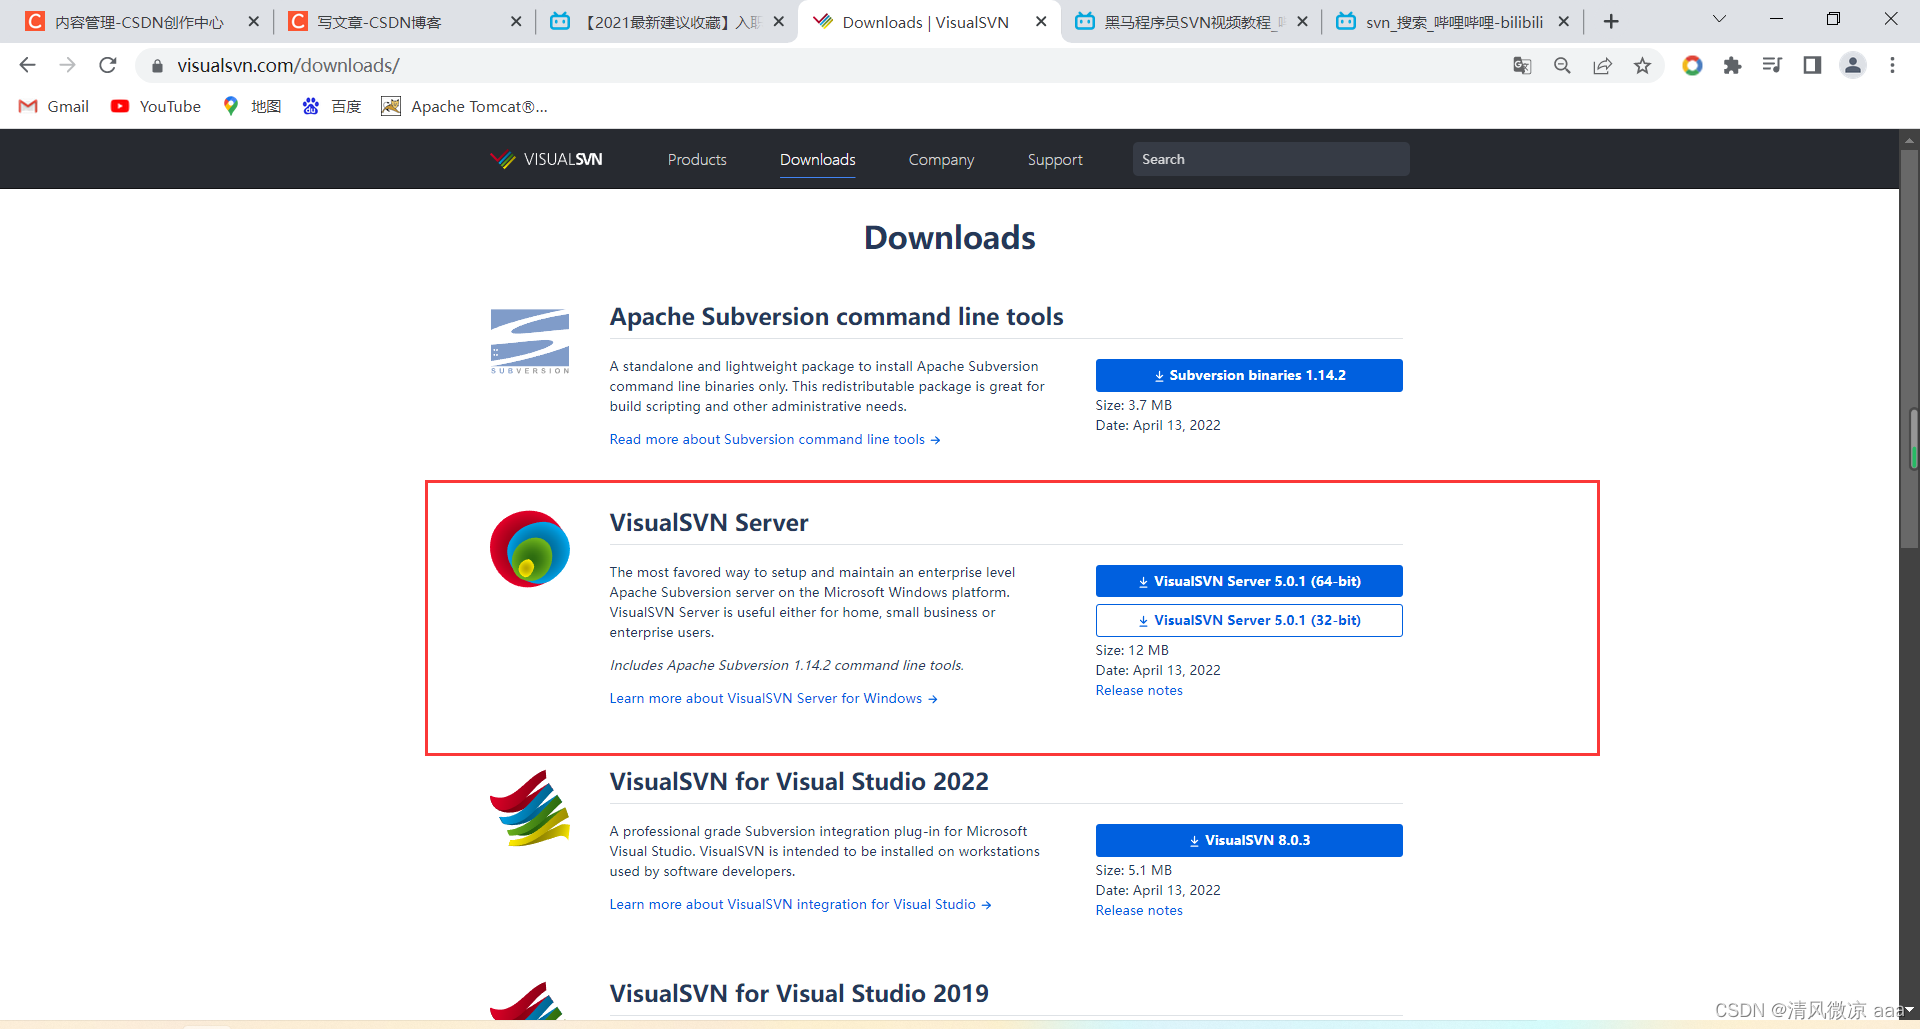The height and width of the screenshot is (1029, 1920).
Task: Click the address bar URL
Action: 288,65
